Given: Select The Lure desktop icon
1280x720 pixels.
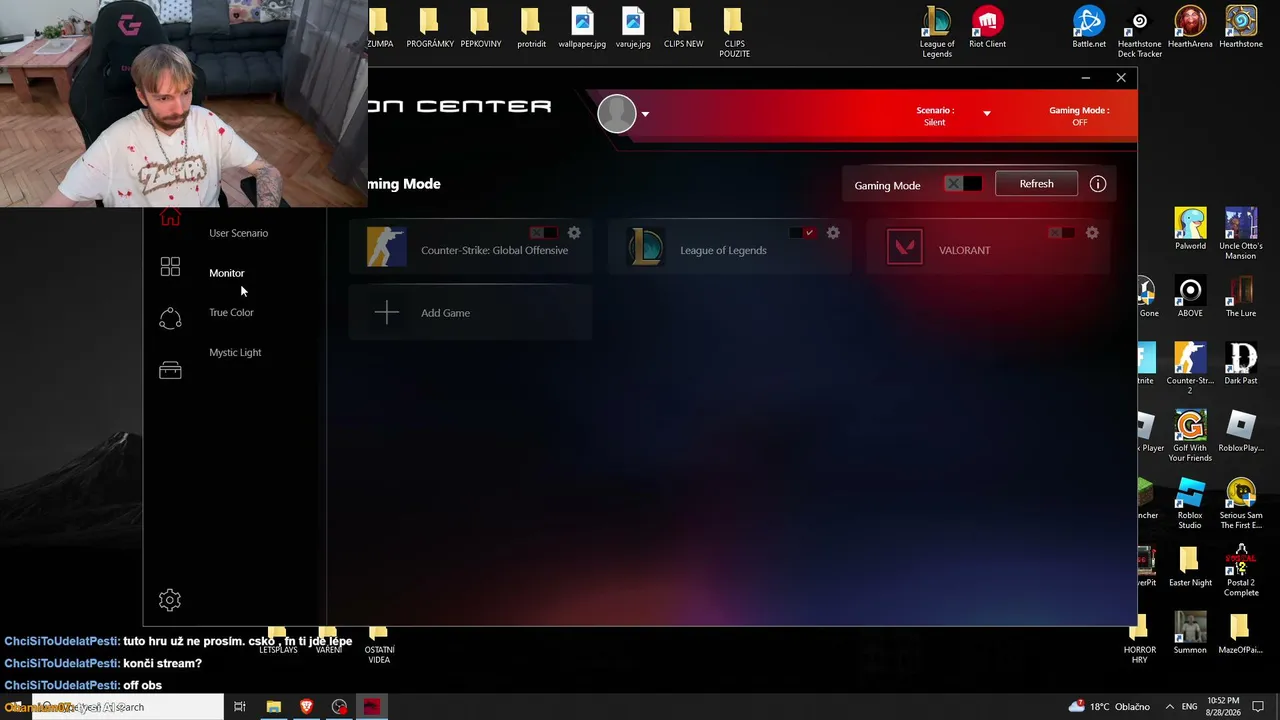Looking at the screenshot, I should click(1241, 297).
